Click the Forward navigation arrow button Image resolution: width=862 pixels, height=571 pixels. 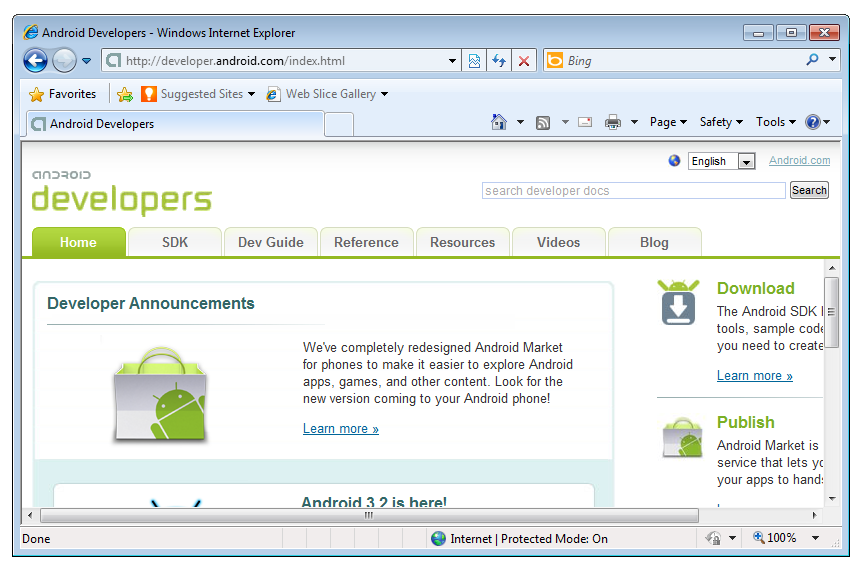[64, 60]
